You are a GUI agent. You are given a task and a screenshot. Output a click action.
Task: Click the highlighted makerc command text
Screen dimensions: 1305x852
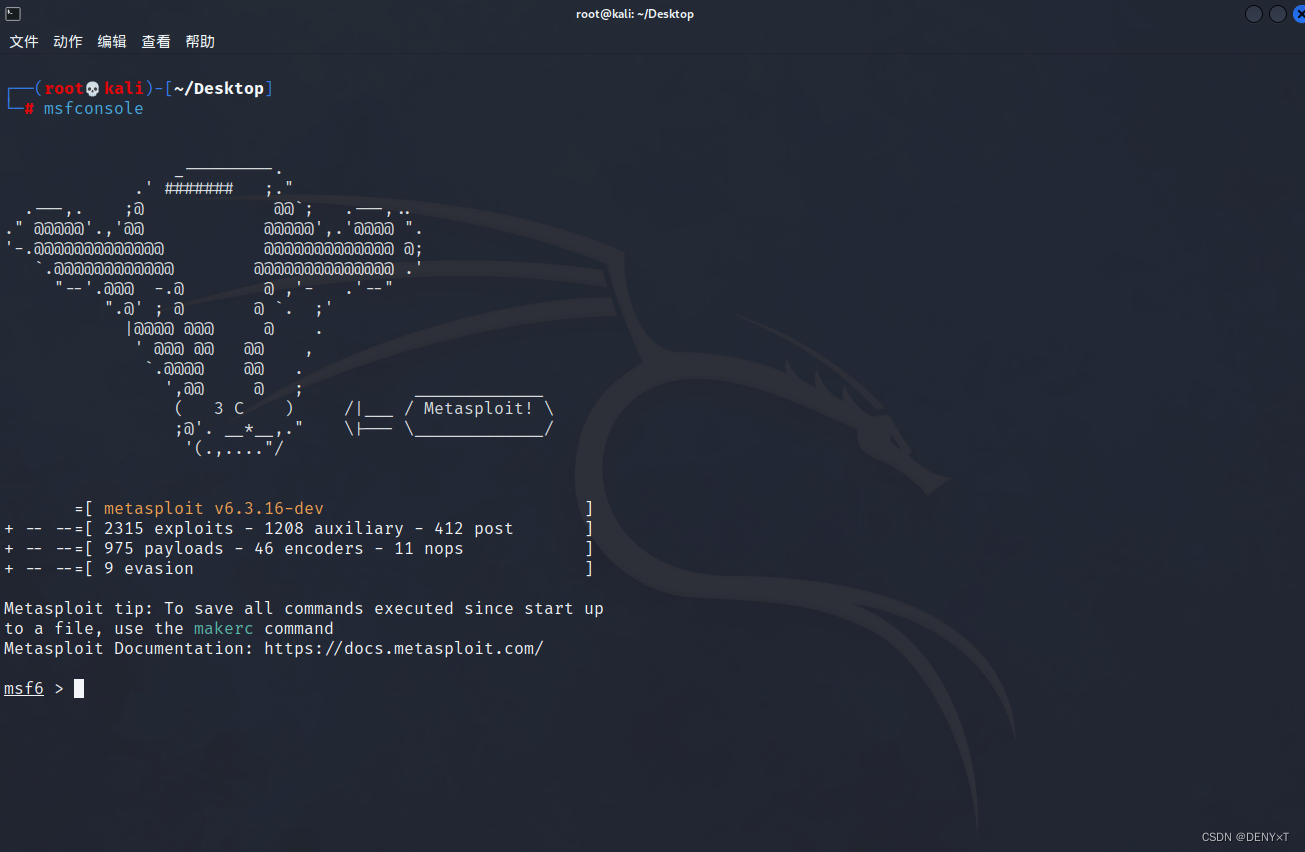[223, 628]
